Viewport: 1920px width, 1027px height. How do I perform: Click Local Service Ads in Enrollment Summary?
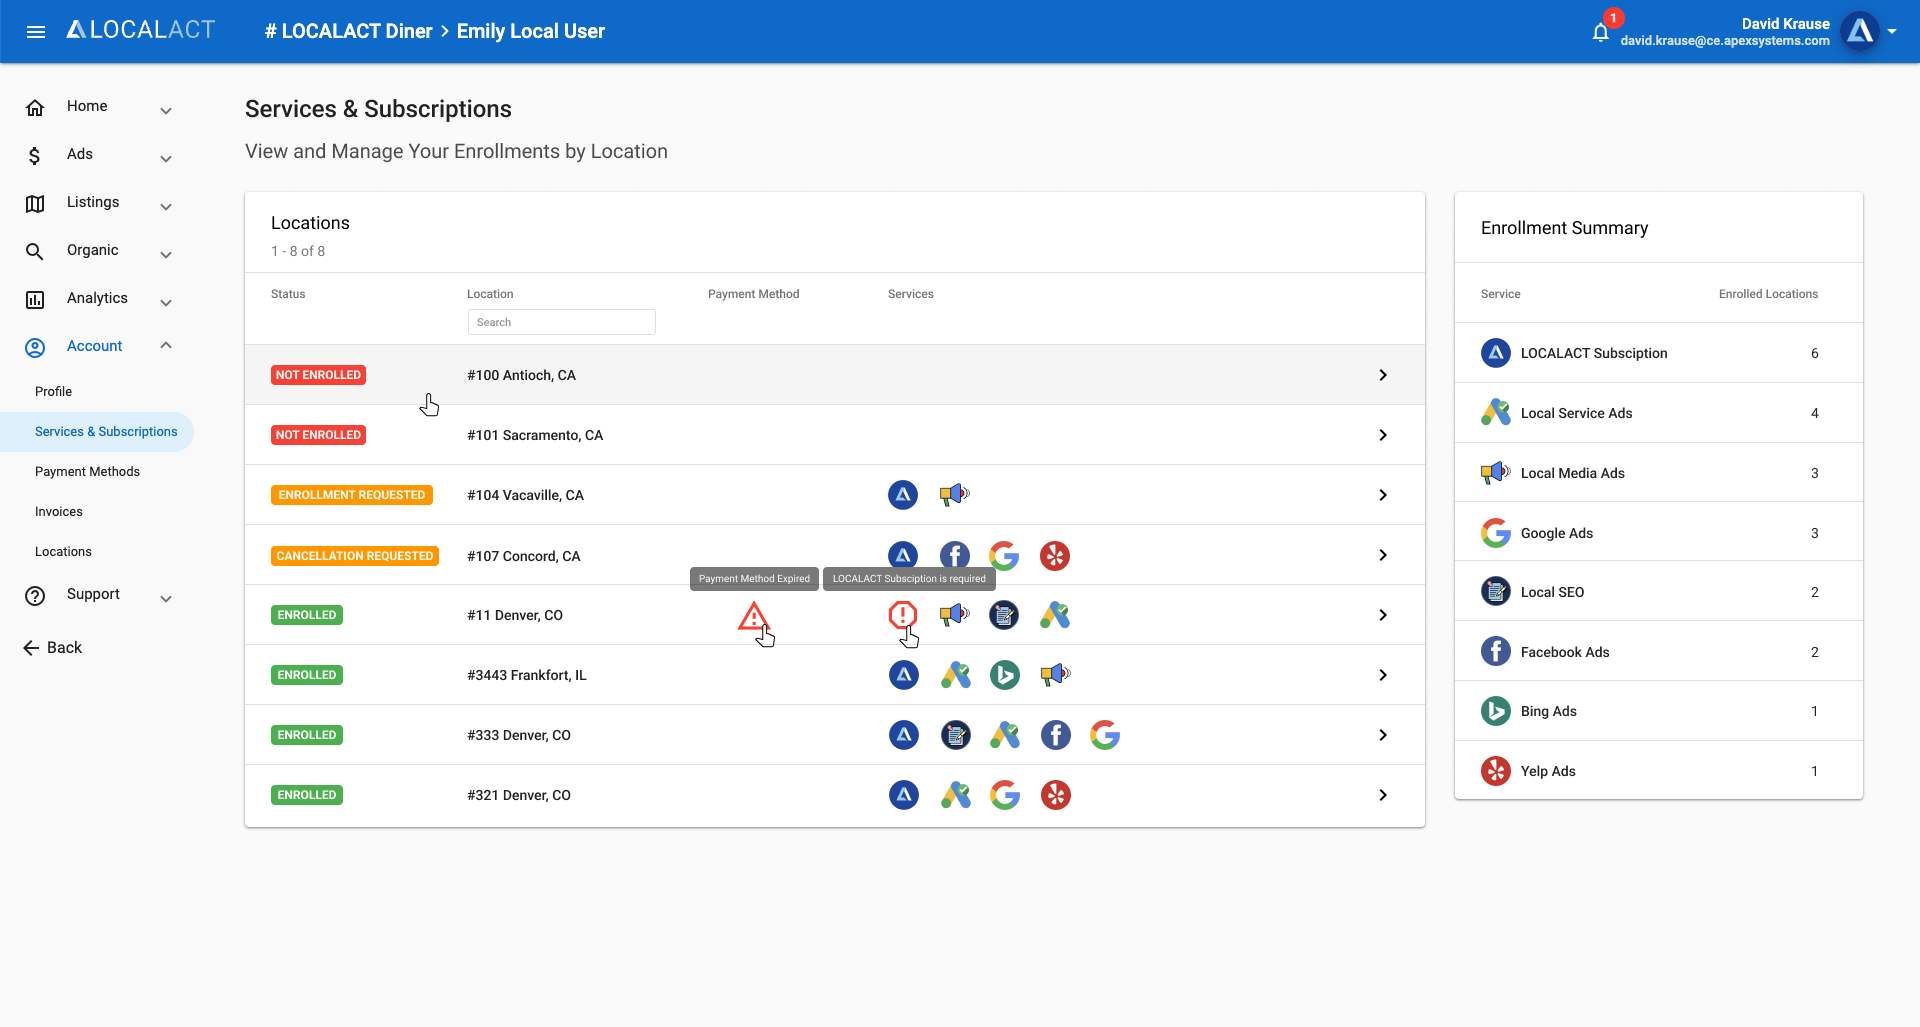tap(1576, 413)
